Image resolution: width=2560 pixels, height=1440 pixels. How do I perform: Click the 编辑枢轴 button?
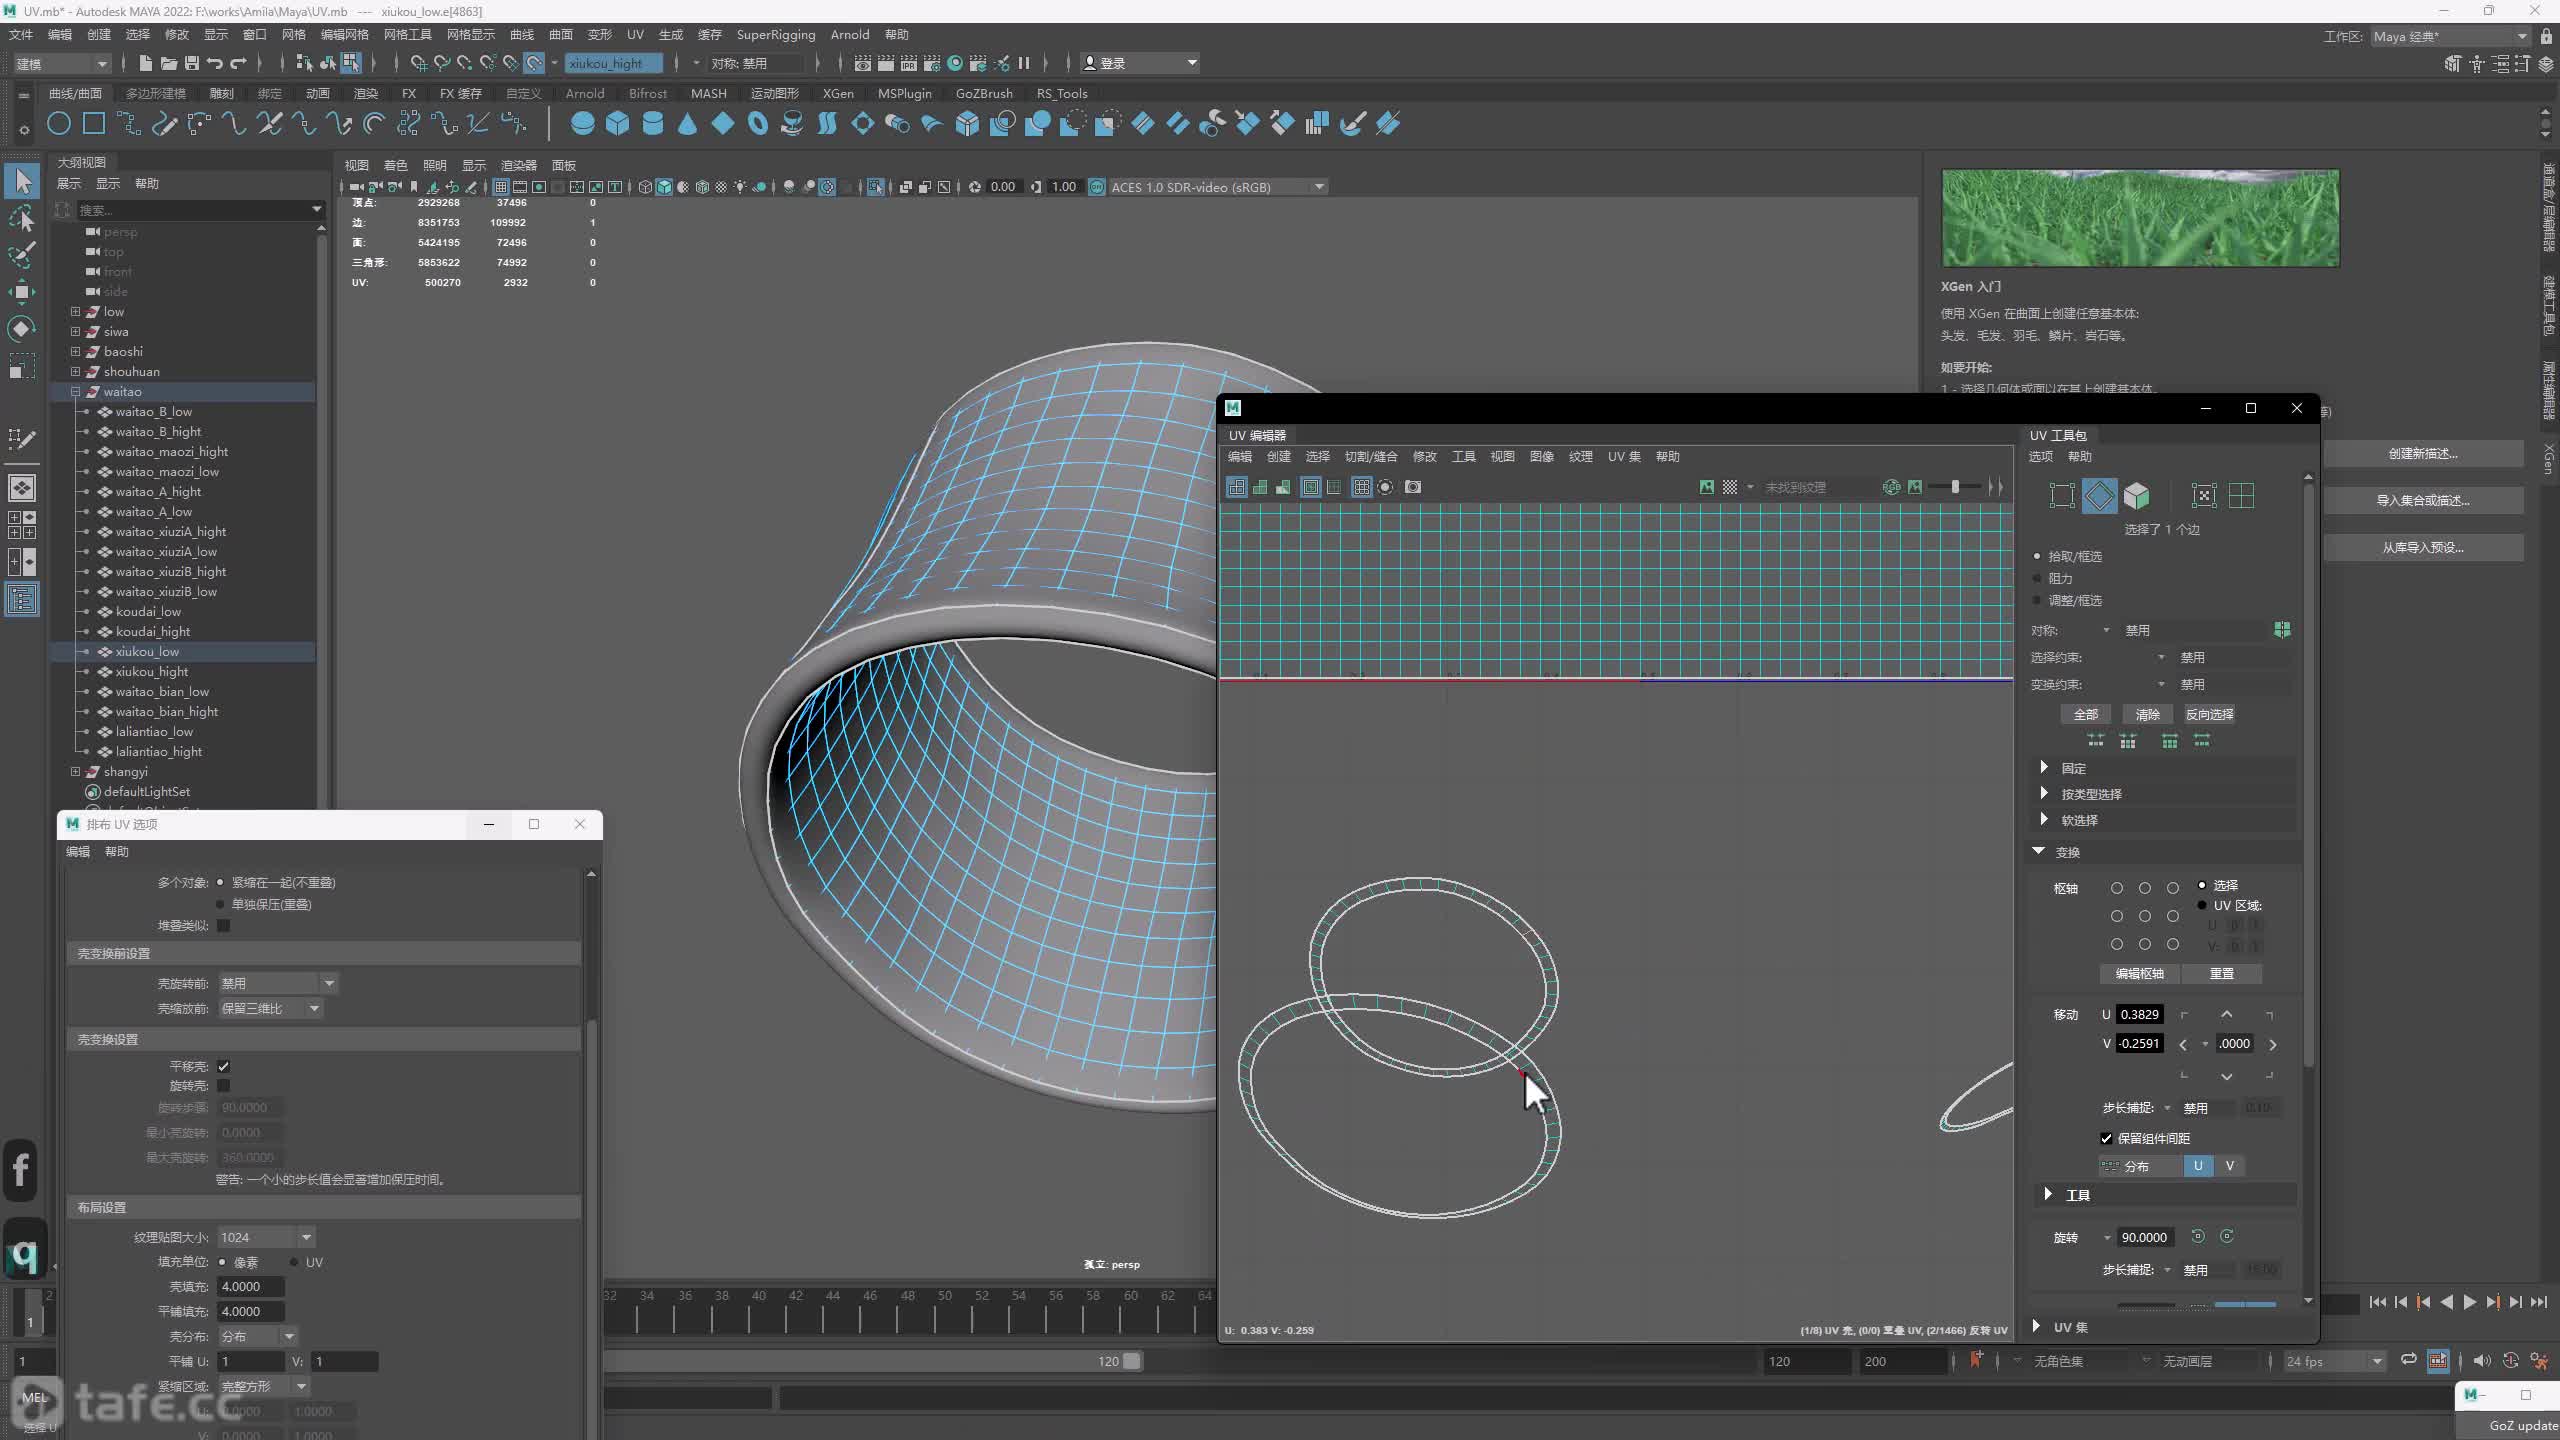[x=2139, y=973]
